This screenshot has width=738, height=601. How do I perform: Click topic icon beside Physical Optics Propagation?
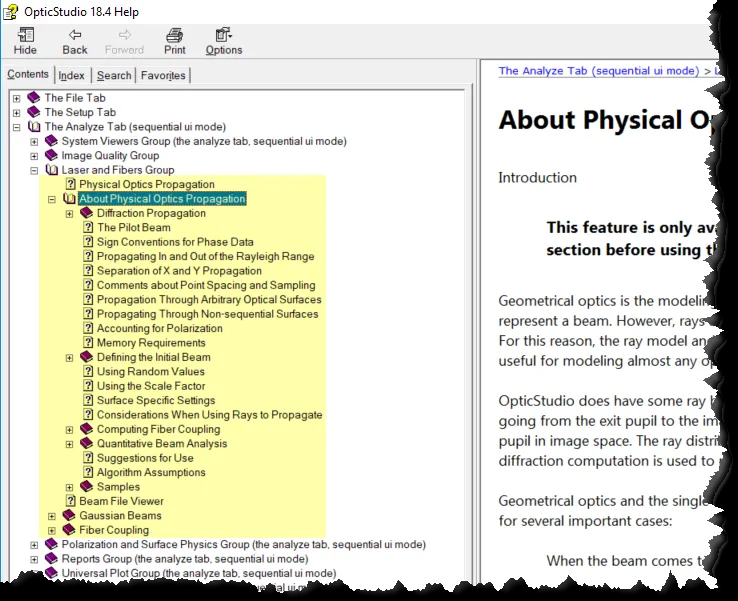71,184
